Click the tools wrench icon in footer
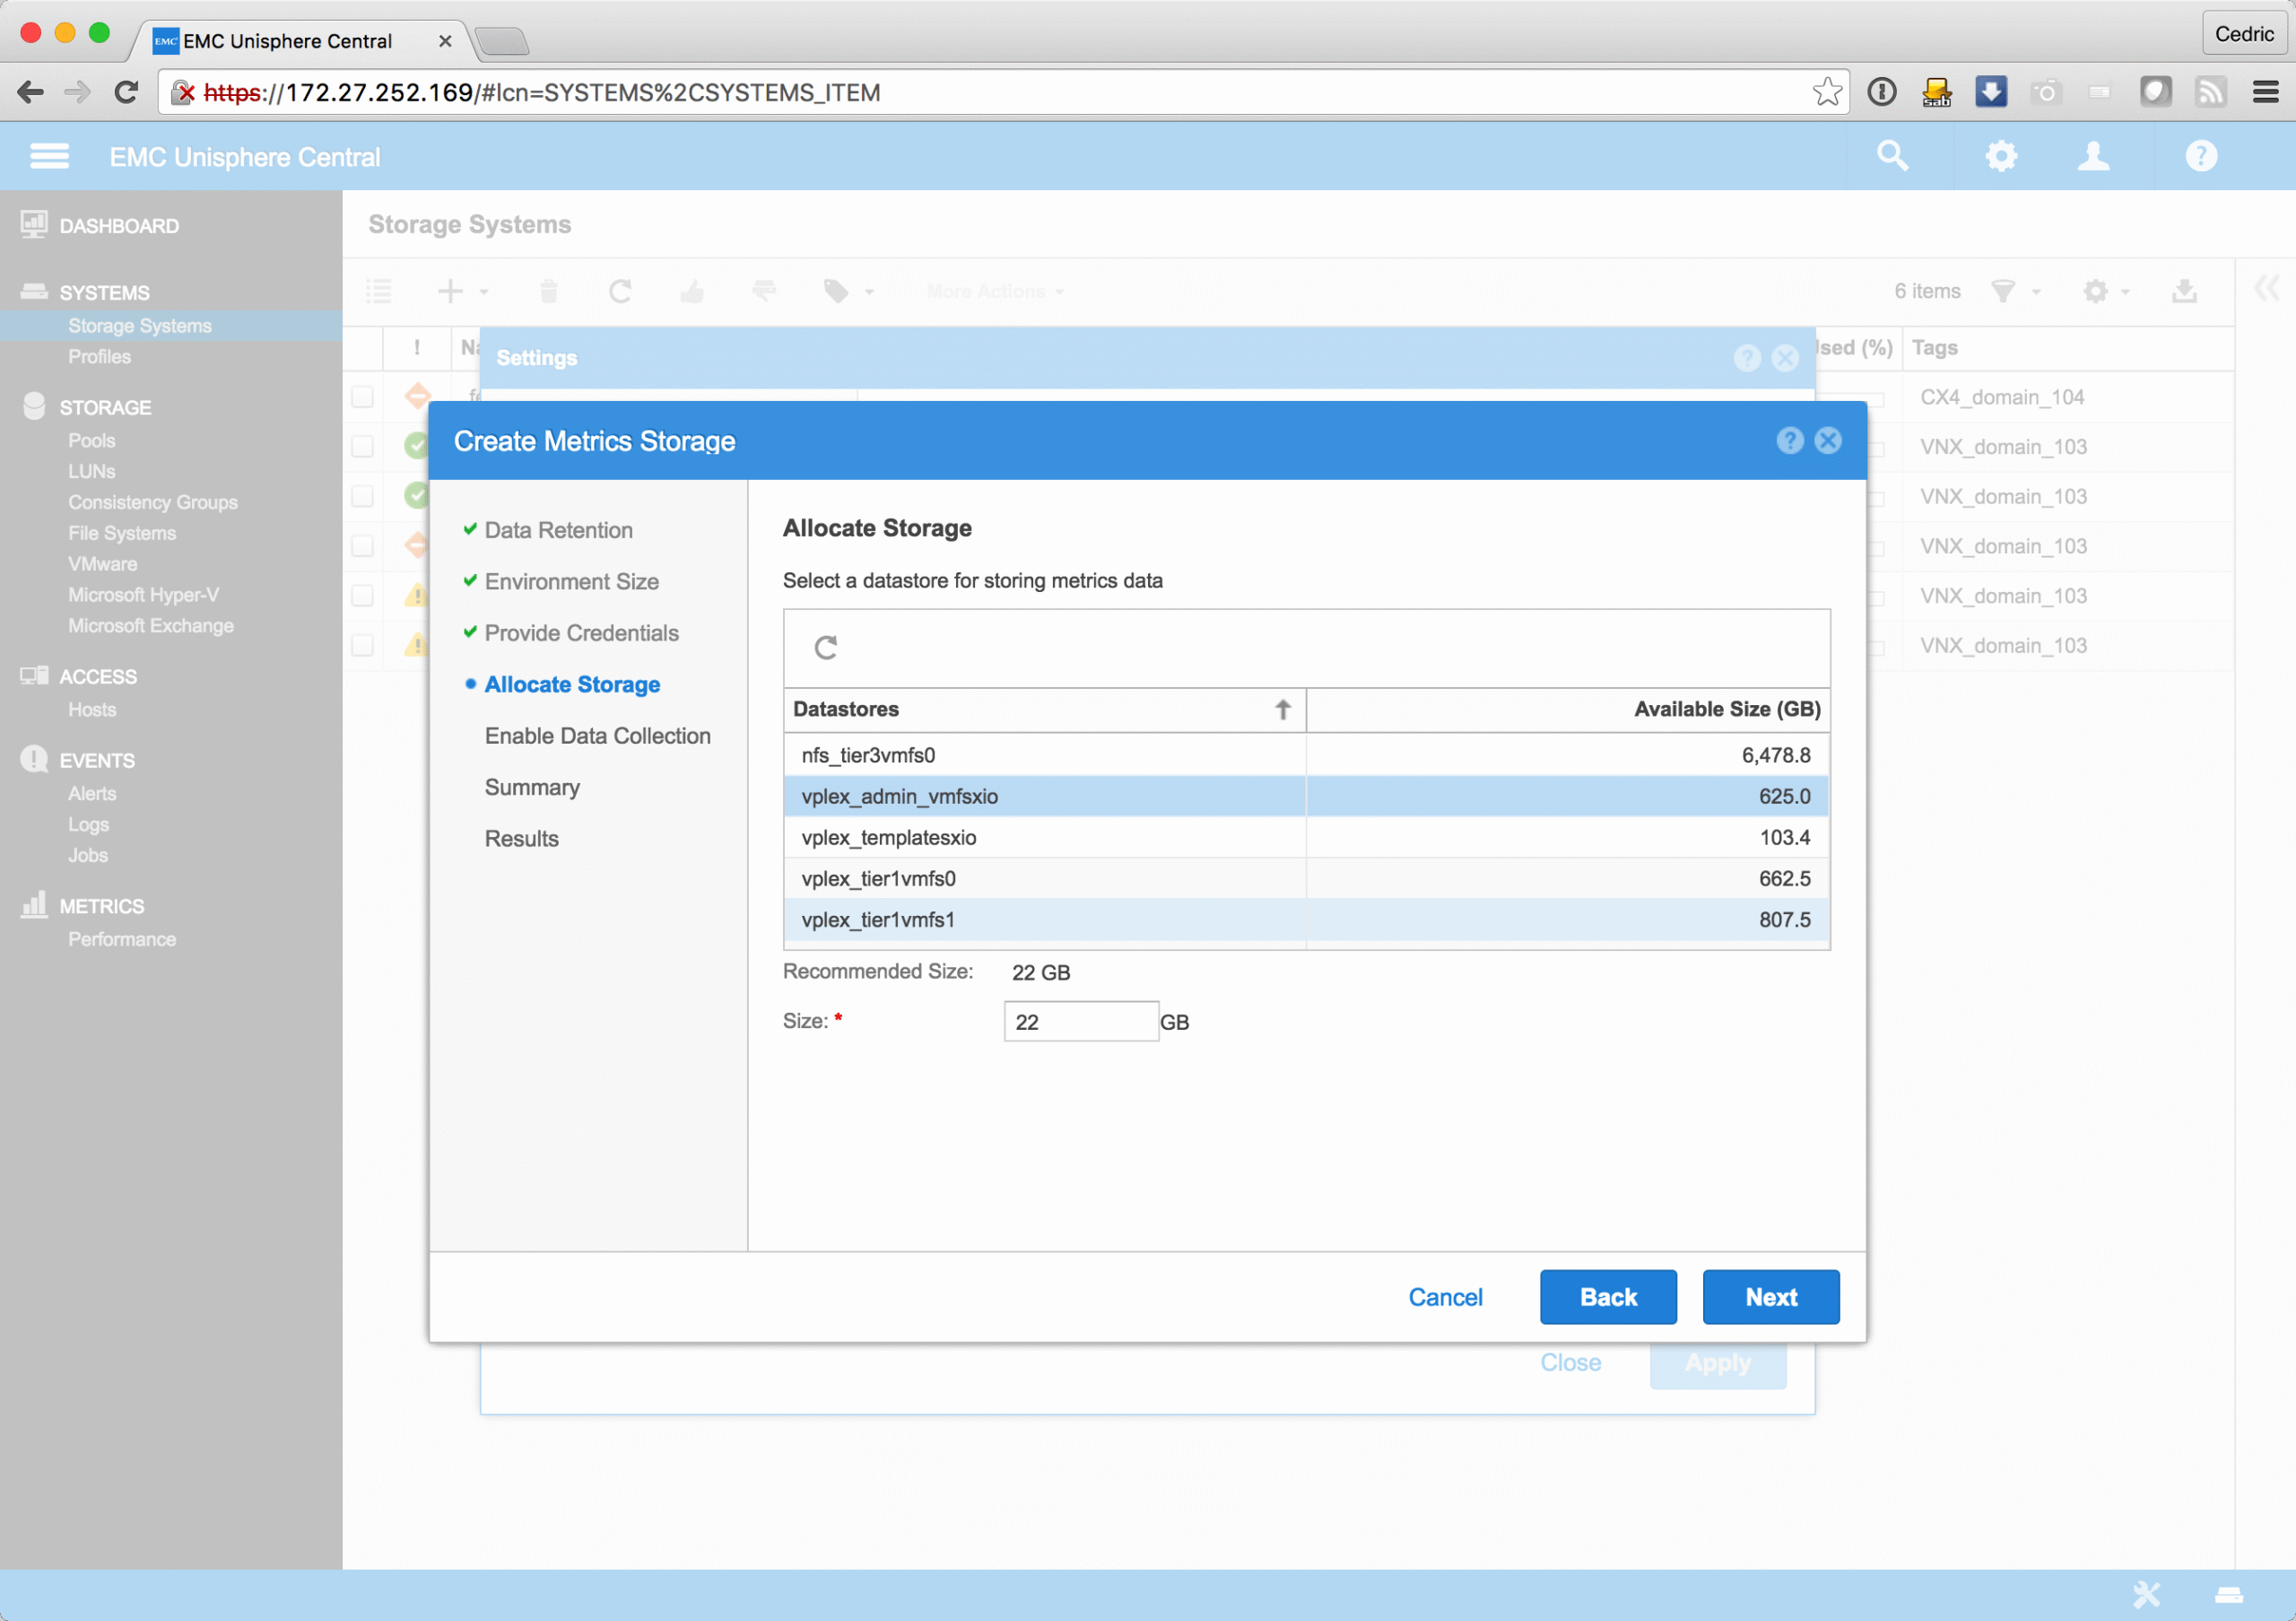Screen dimensions: 2296x1621 click(x=2146, y=1594)
